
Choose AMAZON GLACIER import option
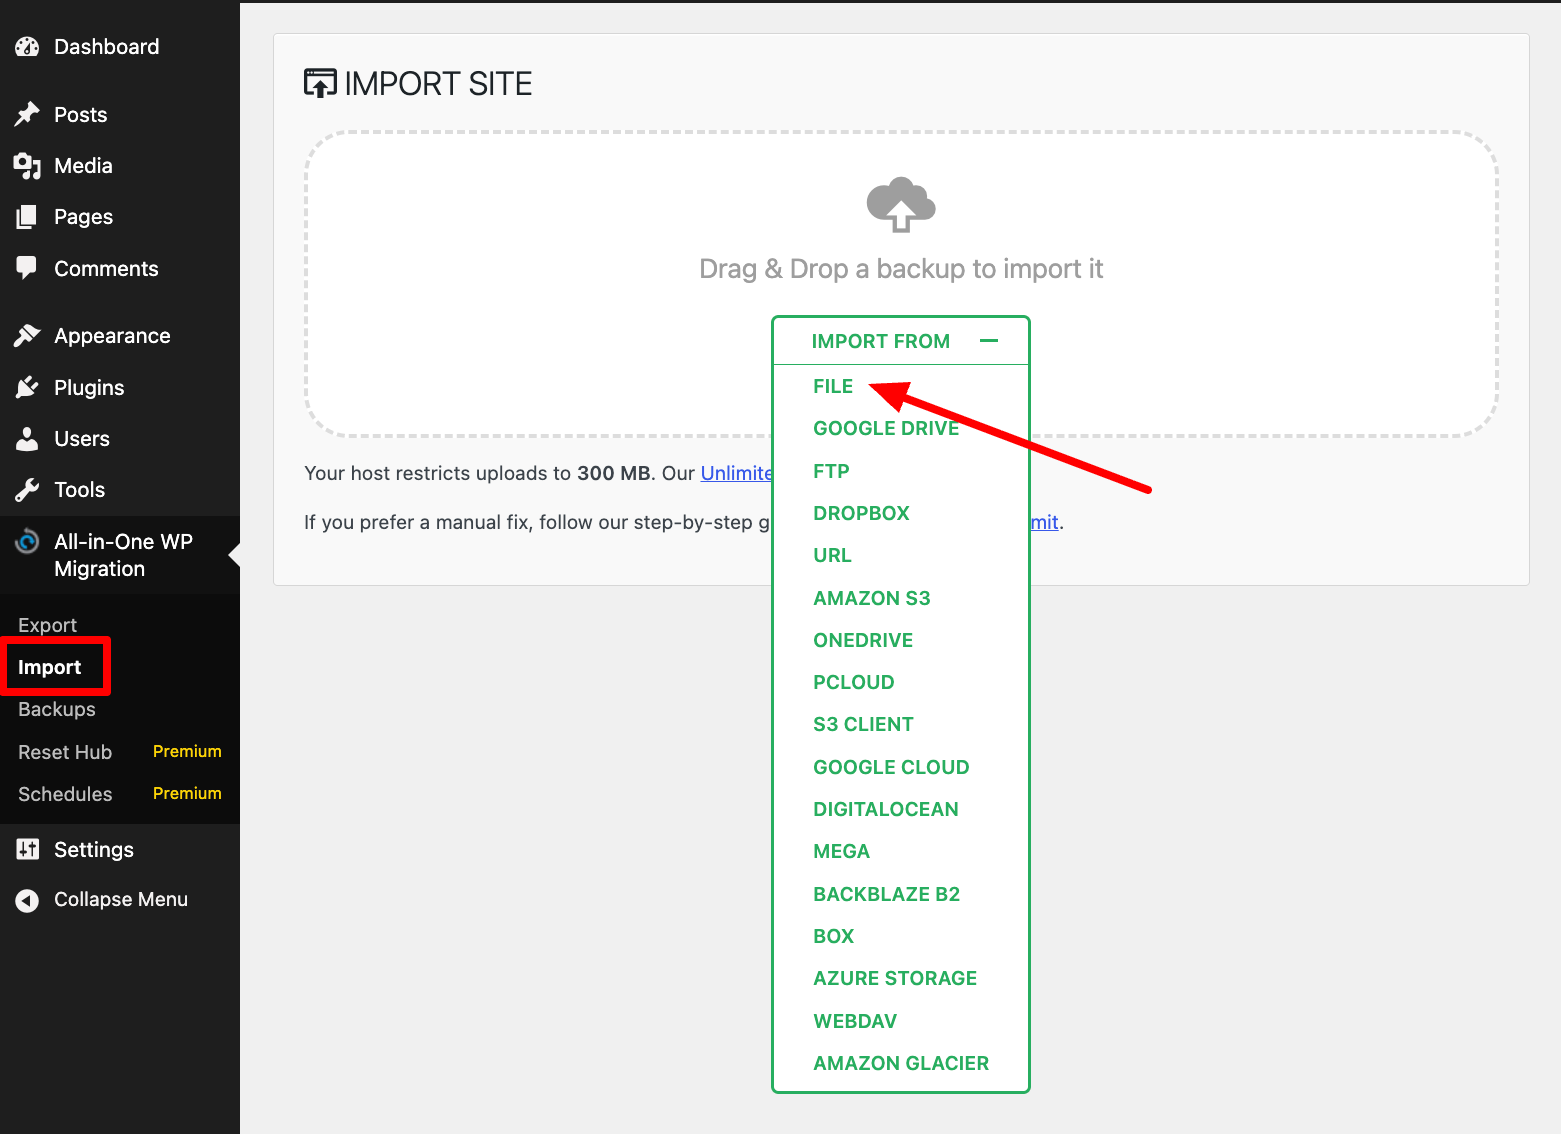click(x=901, y=1063)
